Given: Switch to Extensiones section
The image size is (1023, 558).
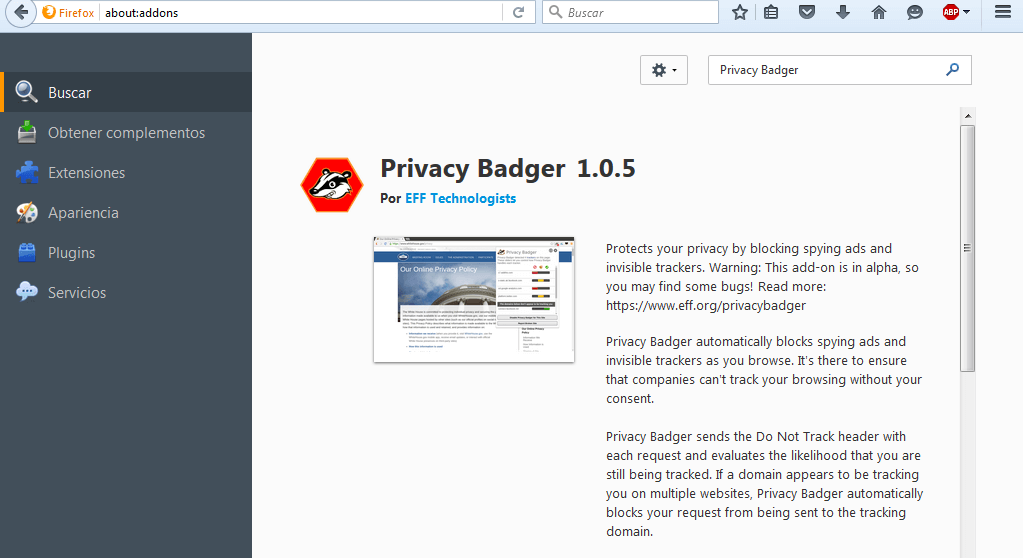Looking at the screenshot, I should 126,172.
